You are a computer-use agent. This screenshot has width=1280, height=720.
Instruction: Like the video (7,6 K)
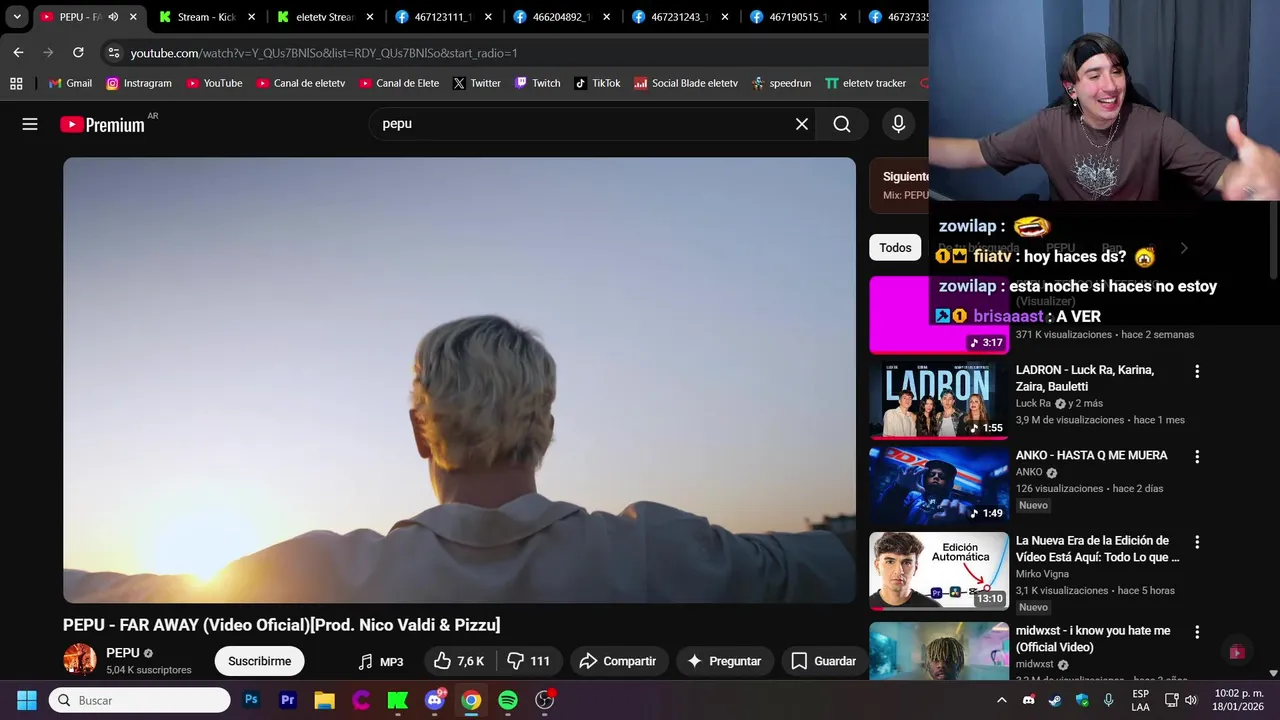459,661
